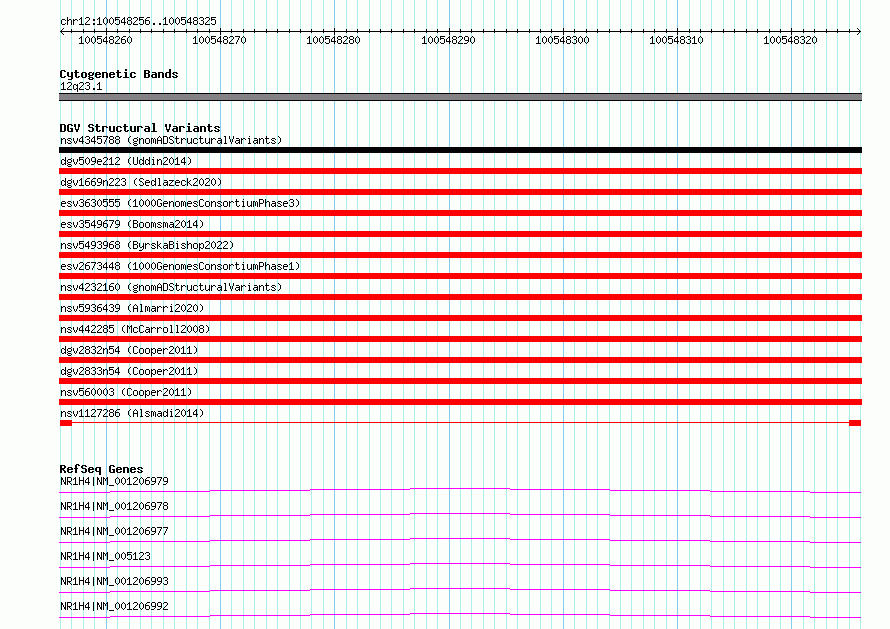Viewport: 890px width, 629px height.
Task: Click the magenta intron line of NM_001206992
Action: pos(460,614)
